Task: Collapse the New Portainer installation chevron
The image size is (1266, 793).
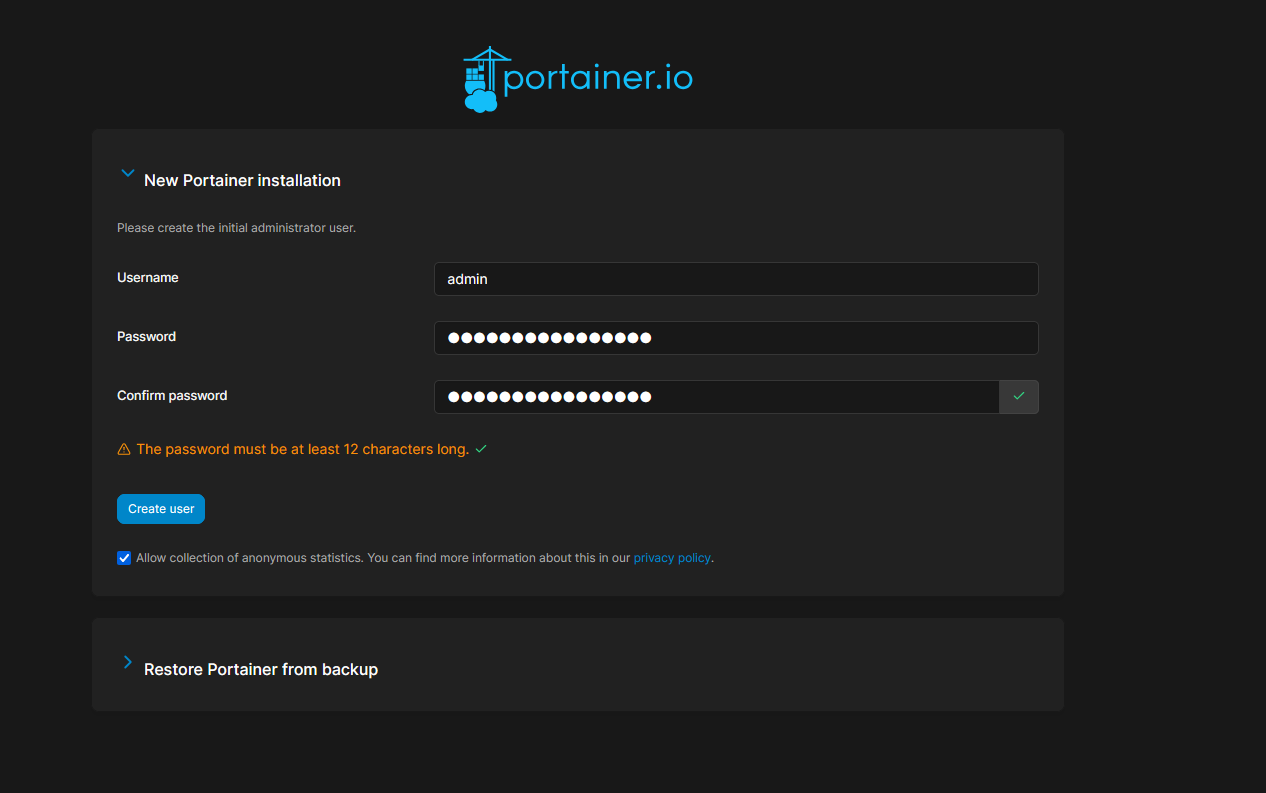Action: click(127, 173)
